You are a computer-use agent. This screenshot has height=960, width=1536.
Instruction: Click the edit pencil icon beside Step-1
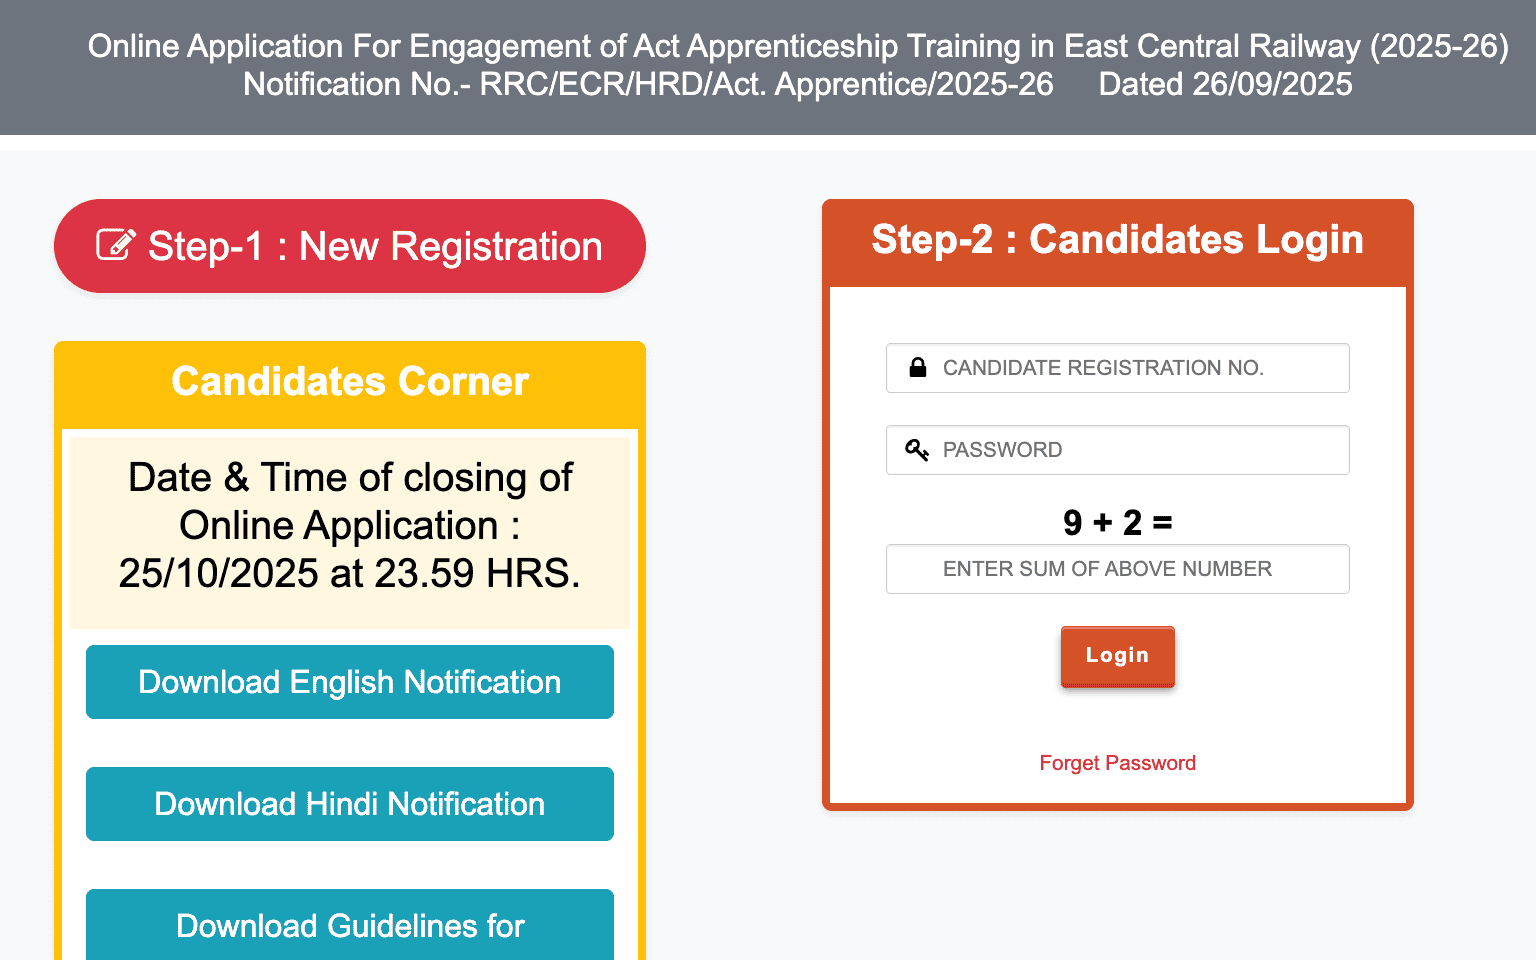coord(115,245)
